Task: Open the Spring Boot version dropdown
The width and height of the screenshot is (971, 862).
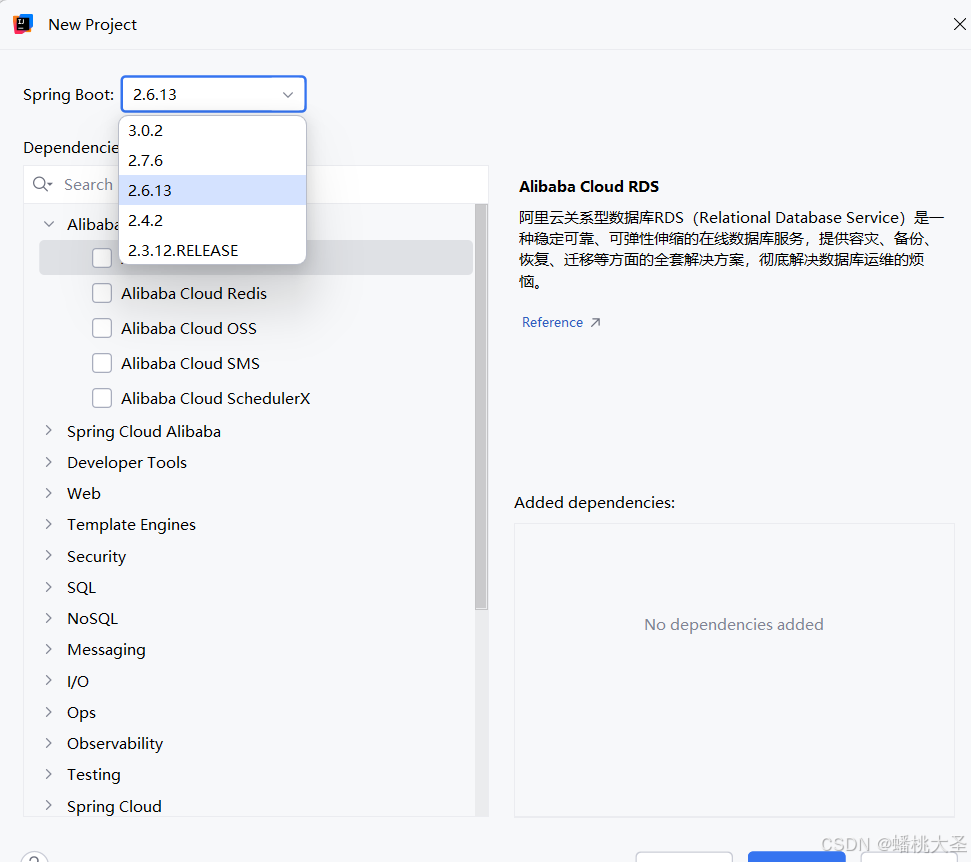Action: (x=214, y=94)
